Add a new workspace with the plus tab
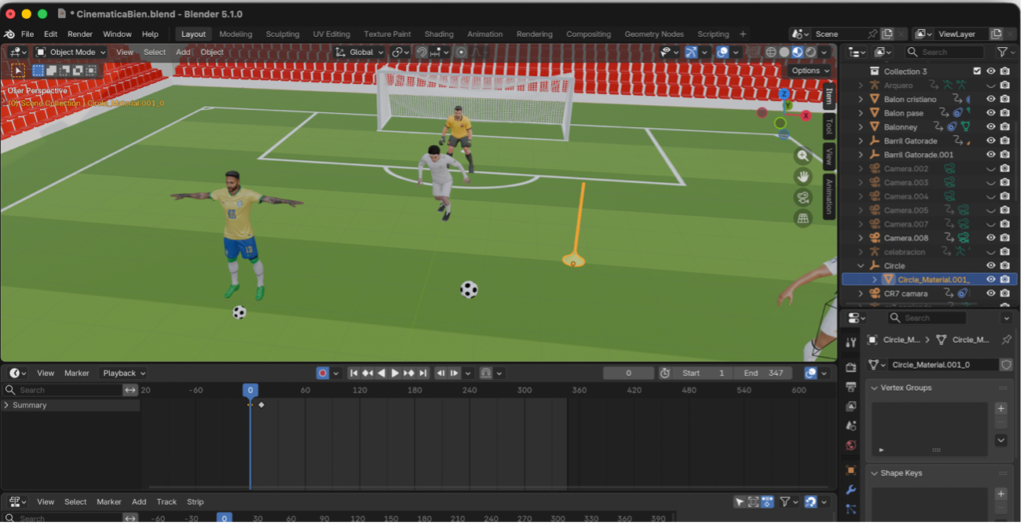 pos(744,34)
